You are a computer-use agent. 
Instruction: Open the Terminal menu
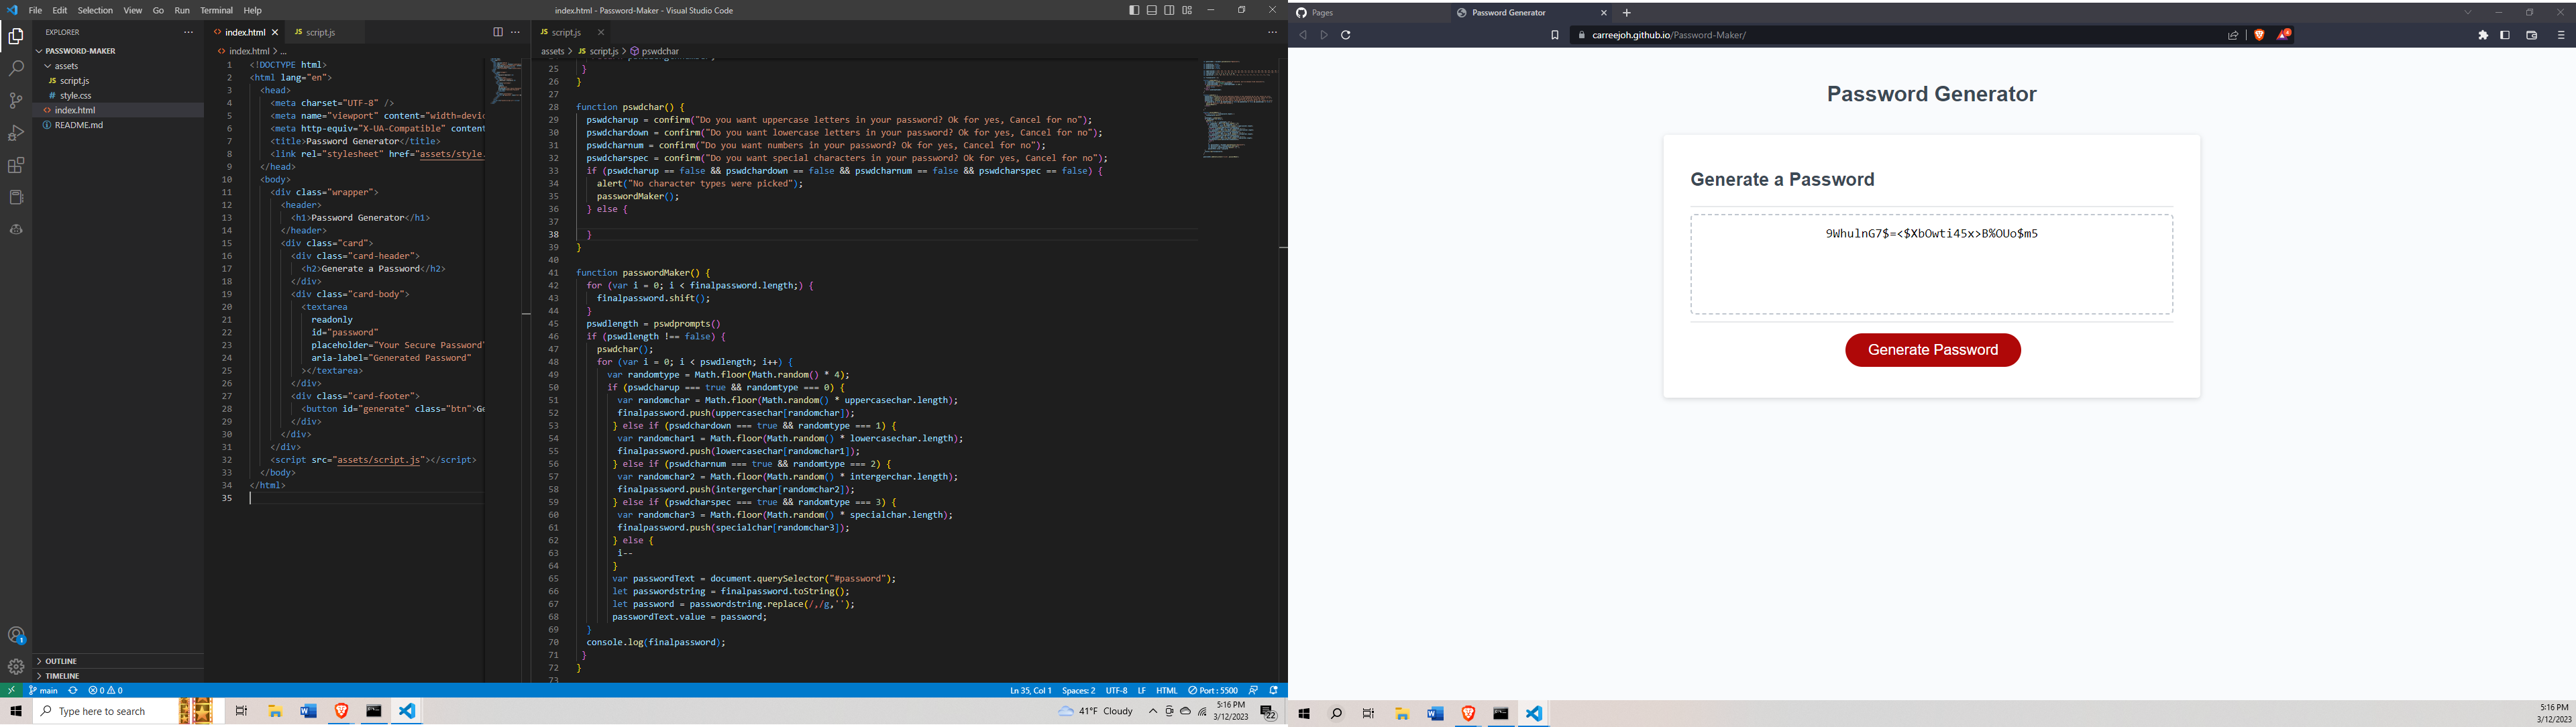(216, 10)
